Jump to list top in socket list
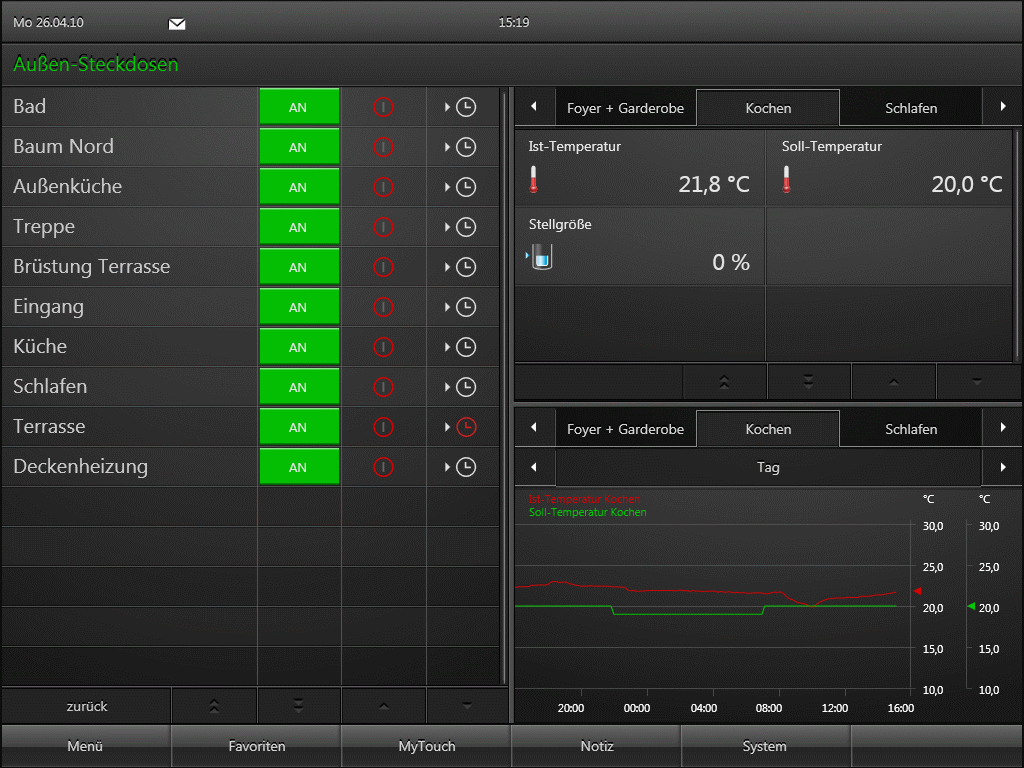 click(x=214, y=706)
